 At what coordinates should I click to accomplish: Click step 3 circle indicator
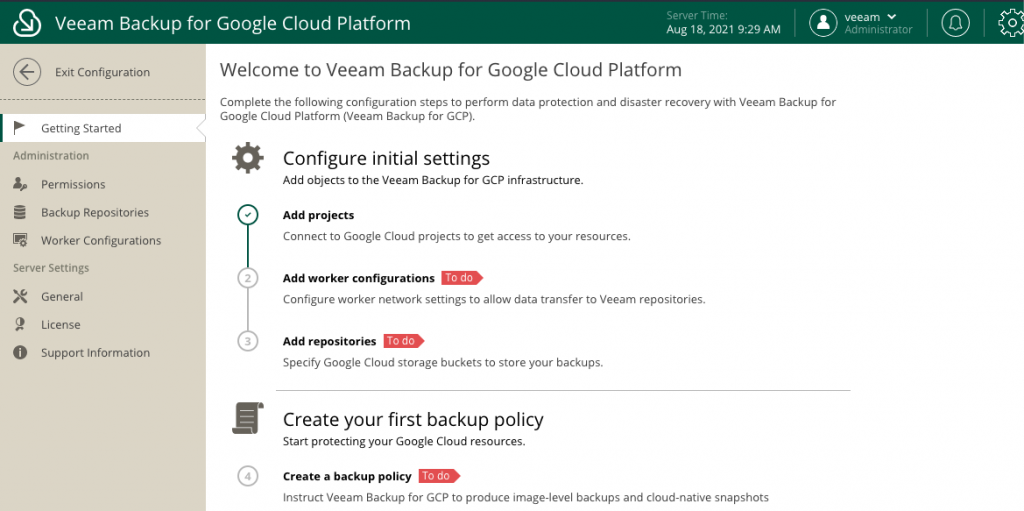(x=248, y=341)
